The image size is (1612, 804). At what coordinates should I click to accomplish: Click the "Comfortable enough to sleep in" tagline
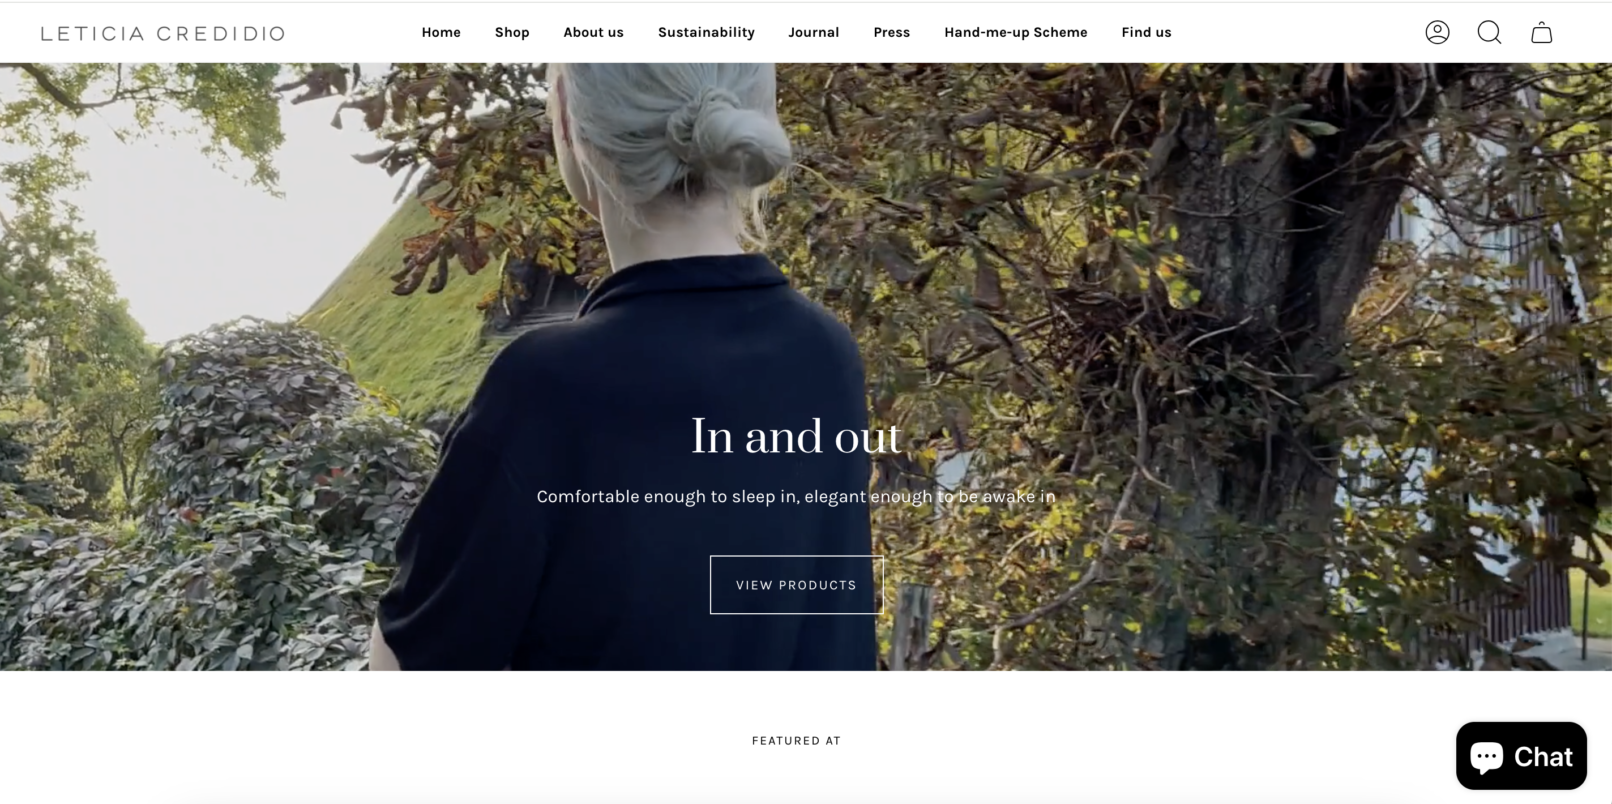[x=796, y=496]
